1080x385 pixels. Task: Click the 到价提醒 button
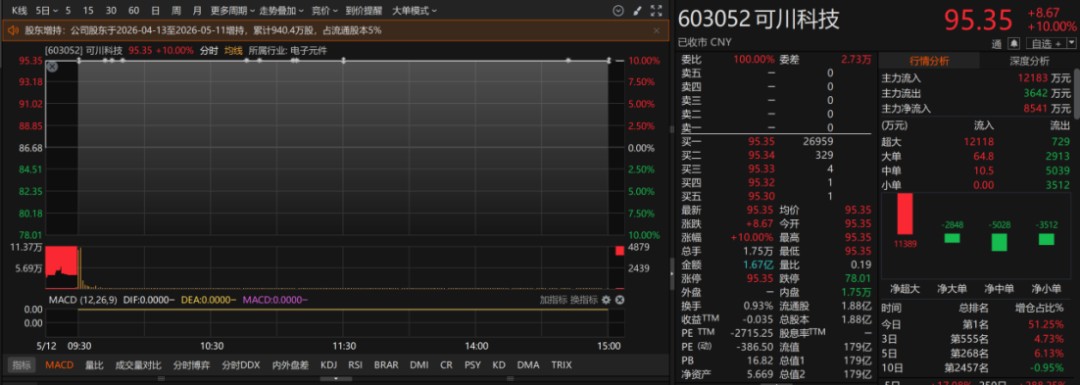tap(364, 11)
